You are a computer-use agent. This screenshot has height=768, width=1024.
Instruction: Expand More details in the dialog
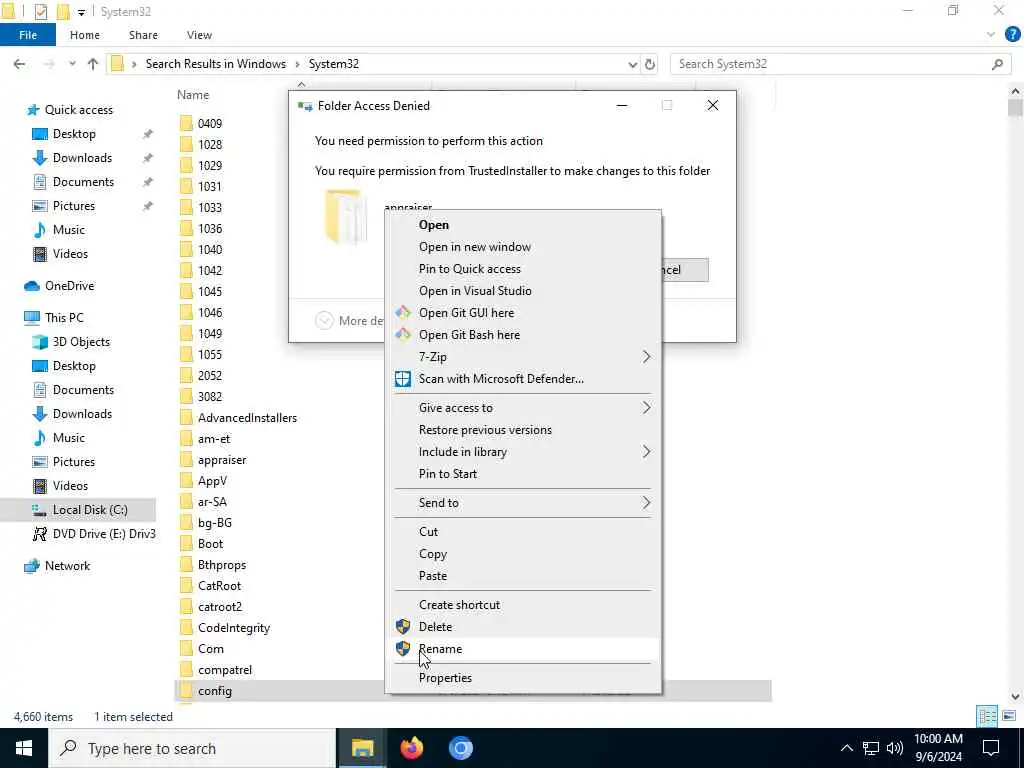pos(349,321)
